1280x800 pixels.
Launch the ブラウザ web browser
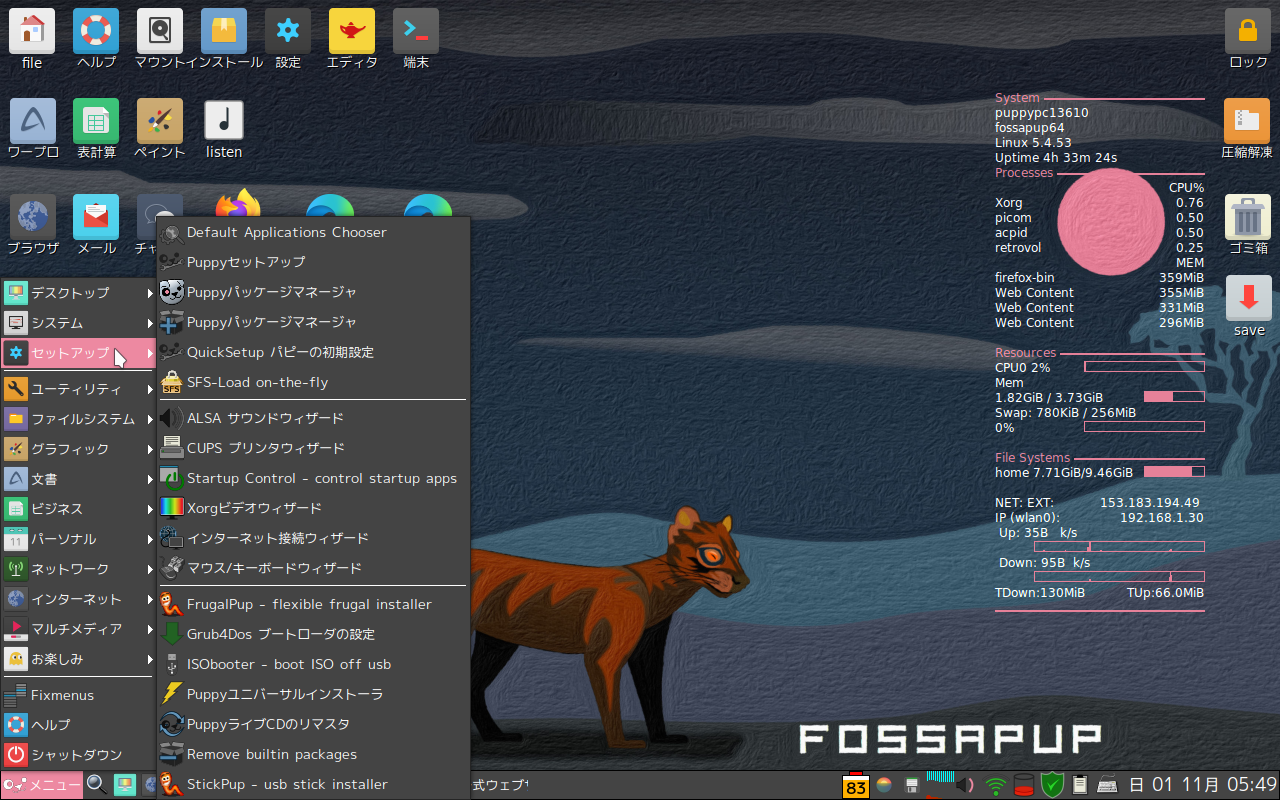point(32,218)
